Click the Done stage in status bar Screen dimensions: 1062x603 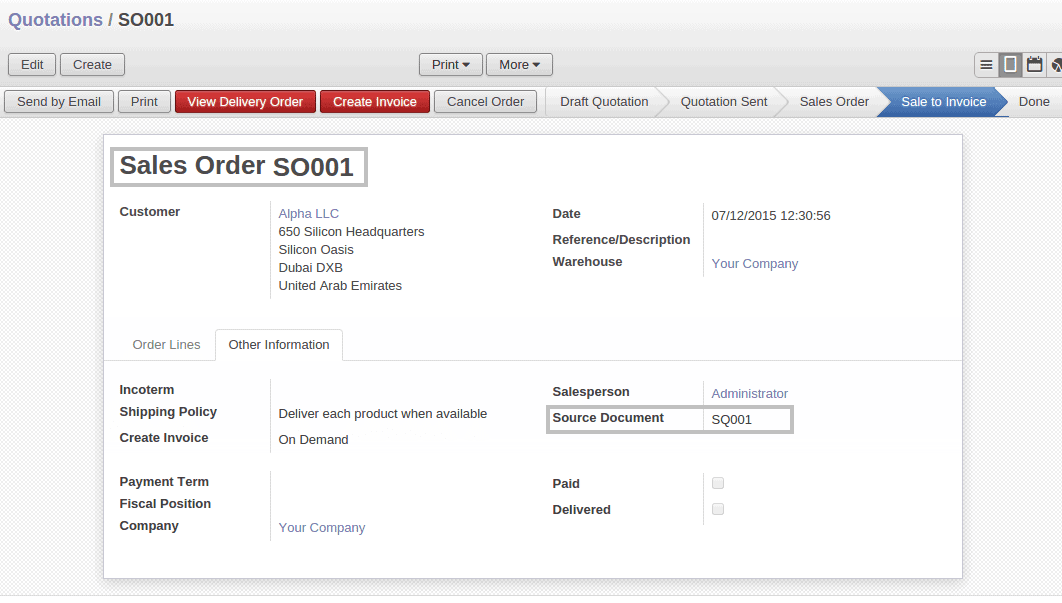click(x=1034, y=101)
